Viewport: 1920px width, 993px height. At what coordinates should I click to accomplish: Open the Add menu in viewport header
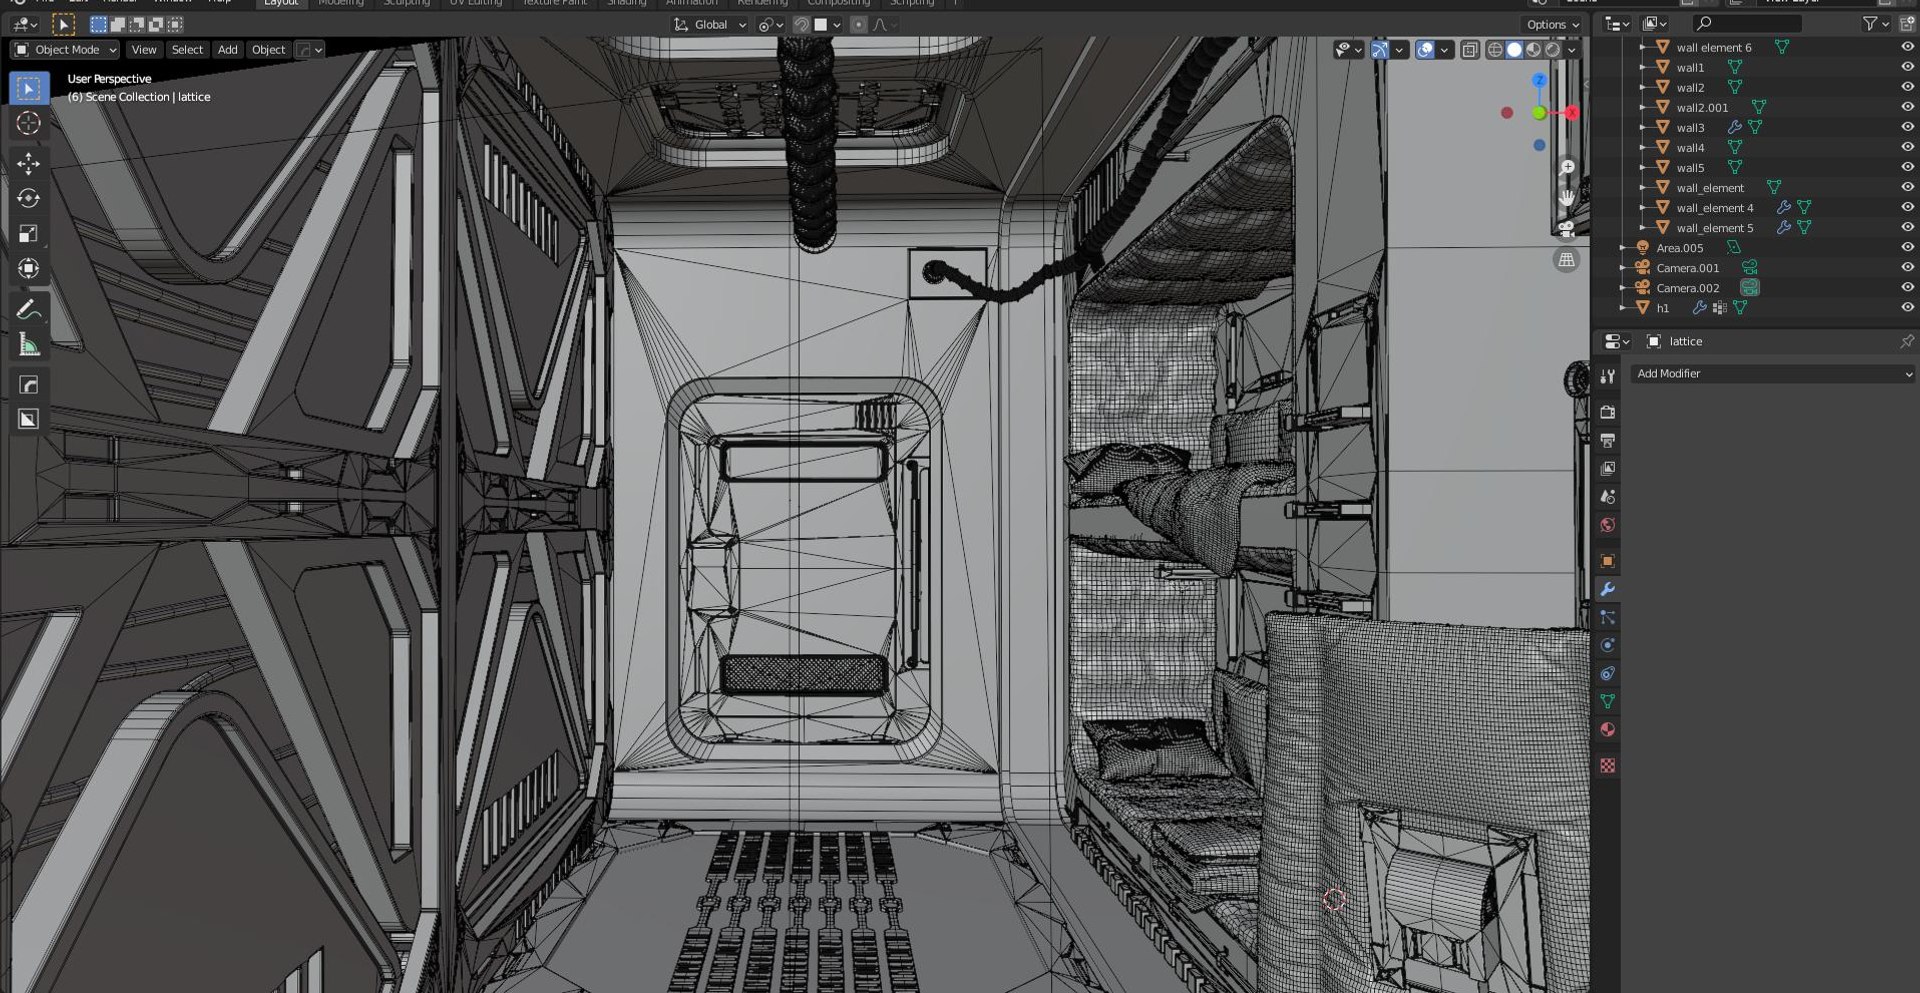[x=228, y=50]
